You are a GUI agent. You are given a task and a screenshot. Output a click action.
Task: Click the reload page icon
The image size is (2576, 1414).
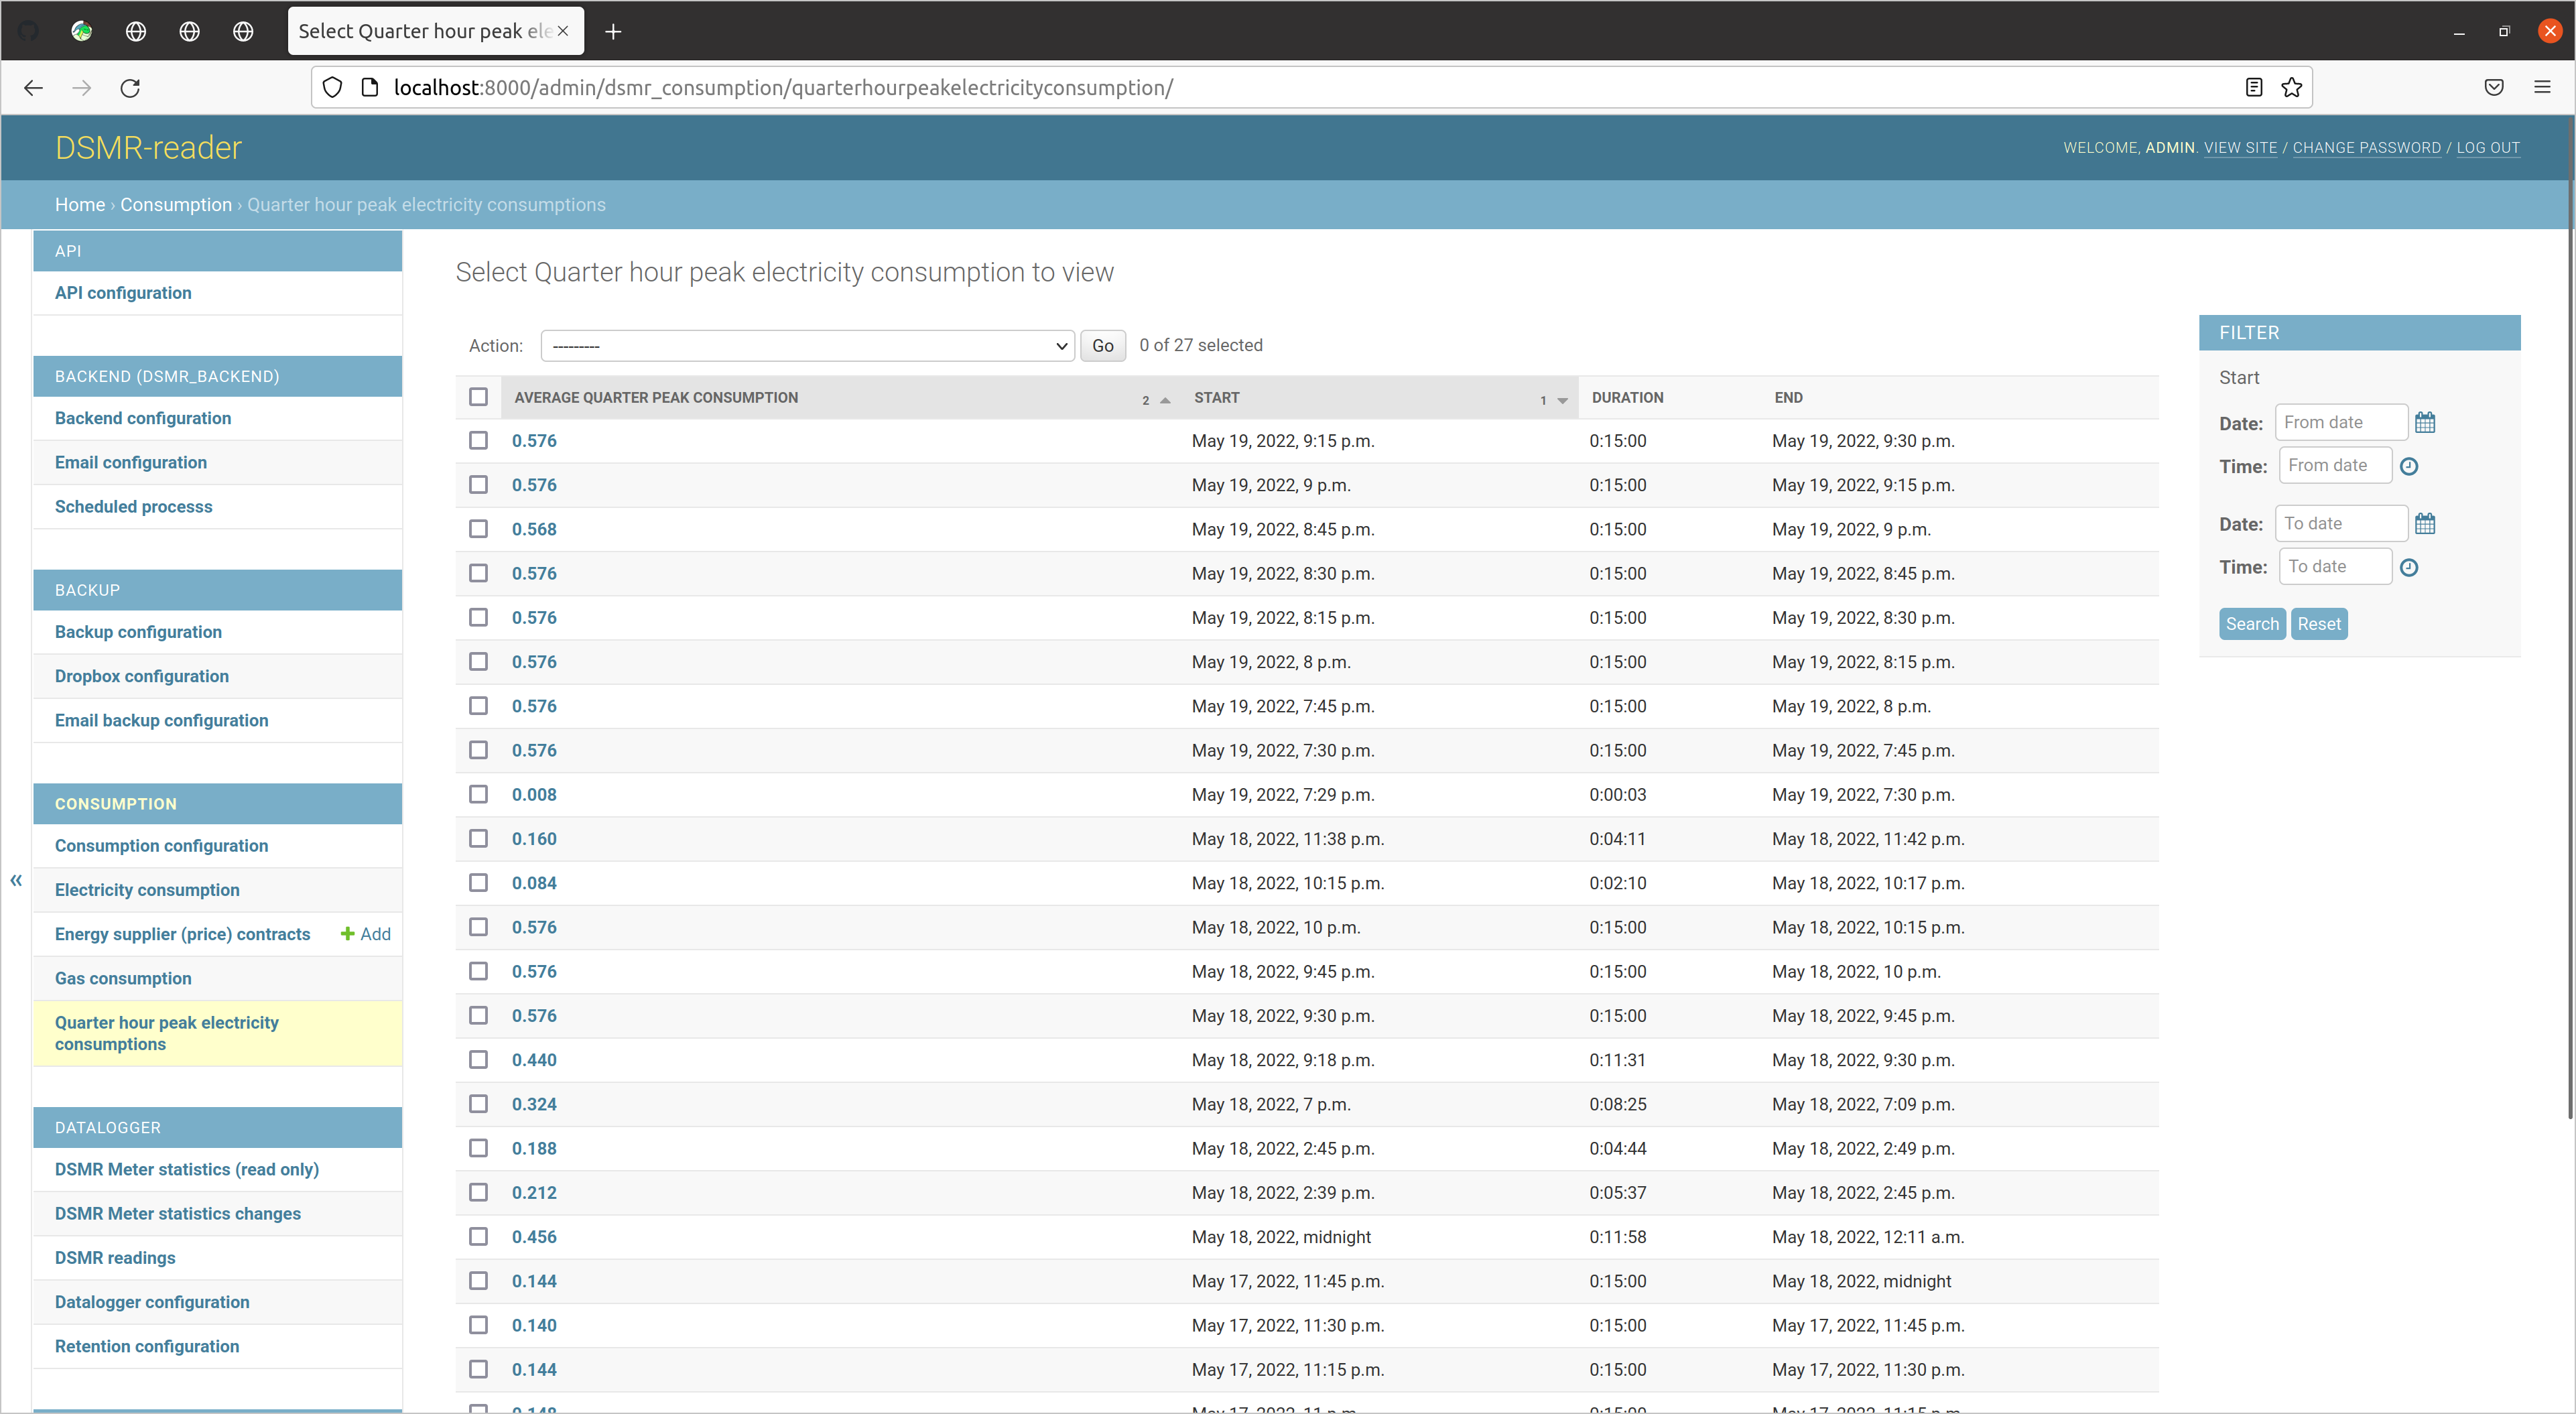point(130,88)
